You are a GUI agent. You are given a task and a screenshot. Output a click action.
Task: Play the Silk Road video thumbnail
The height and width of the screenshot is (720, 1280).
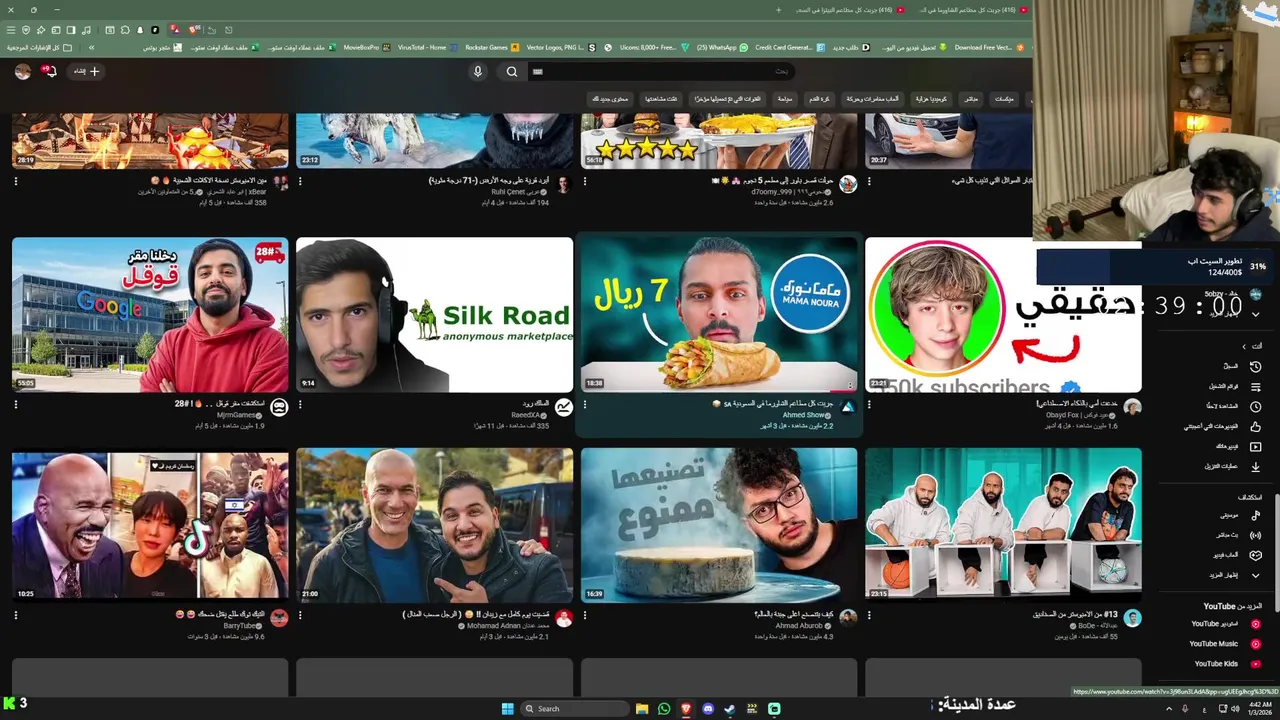pyautogui.click(x=434, y=315)
